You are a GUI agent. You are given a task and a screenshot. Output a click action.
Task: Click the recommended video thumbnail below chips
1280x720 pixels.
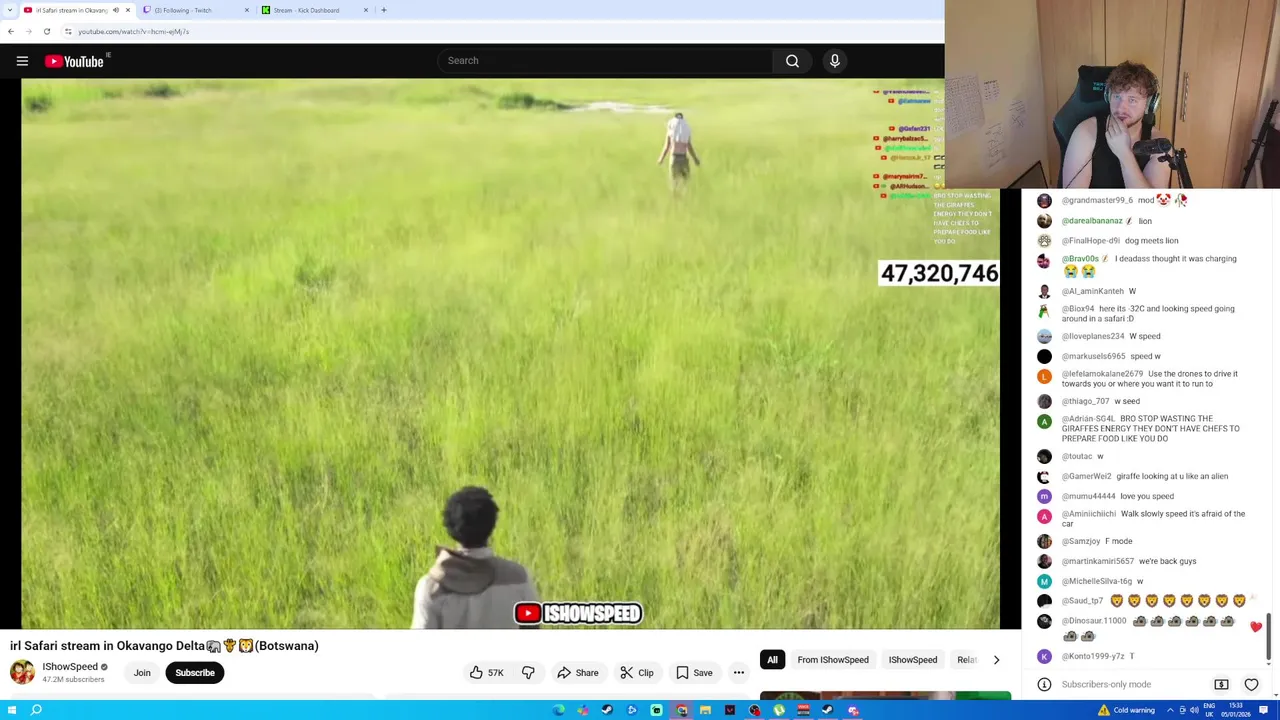click(885, 696)
